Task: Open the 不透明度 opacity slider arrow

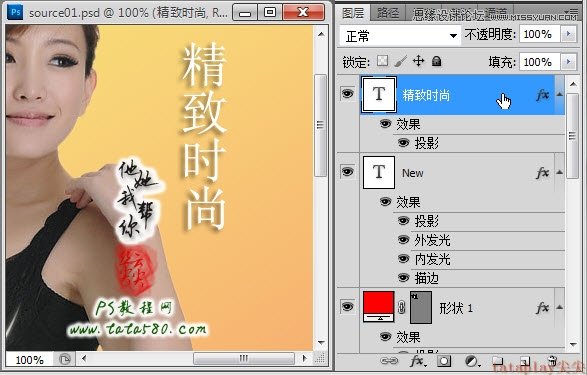Action: coord(569,34)
